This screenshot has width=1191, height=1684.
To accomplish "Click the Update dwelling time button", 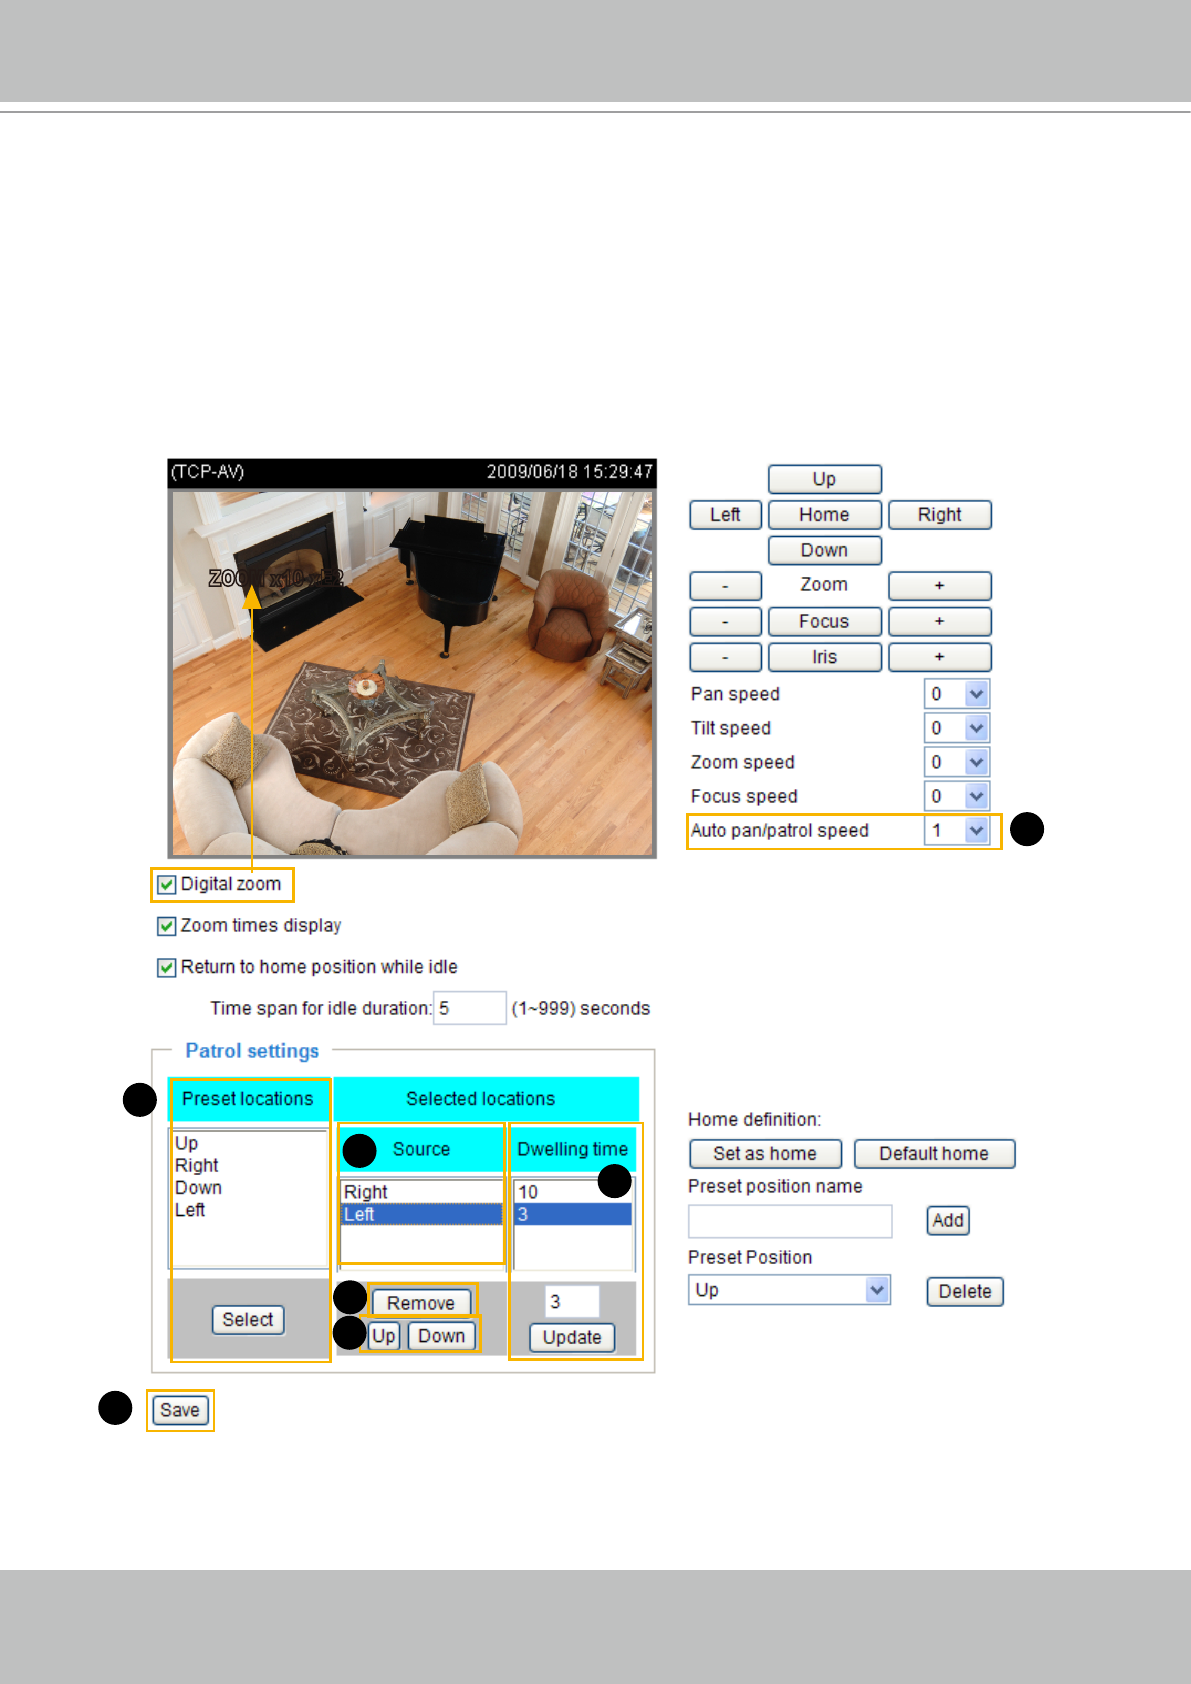I will 572,1338.
